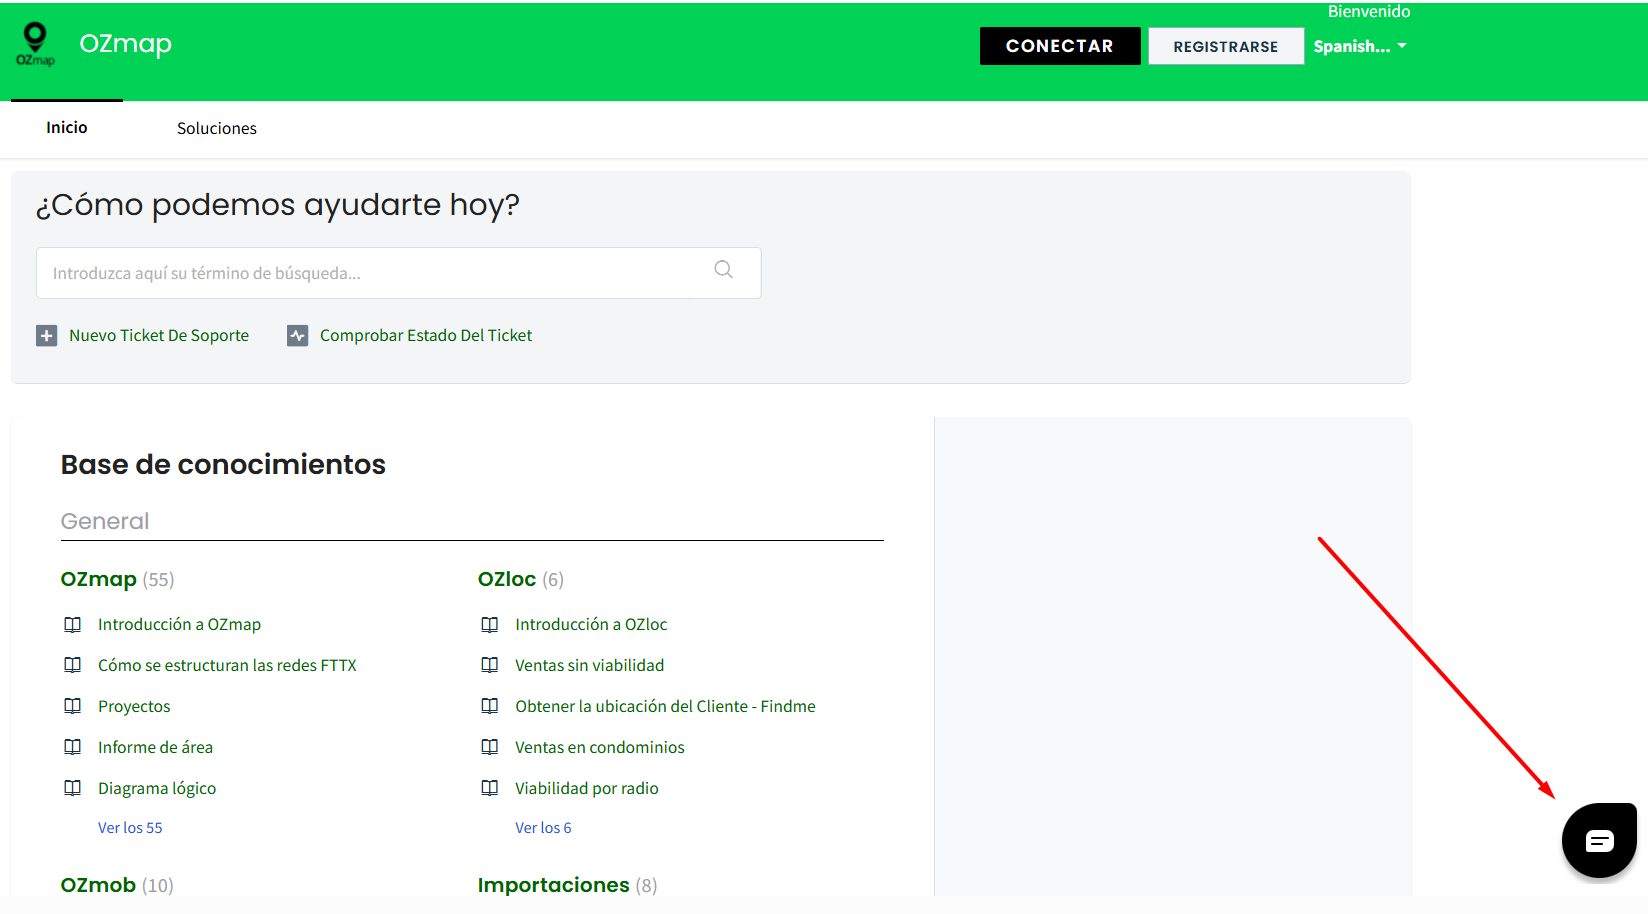Screen dimensions: 1648x914
Task: Click book icon next to Cómo se estructuran
Action: (73, 666)
